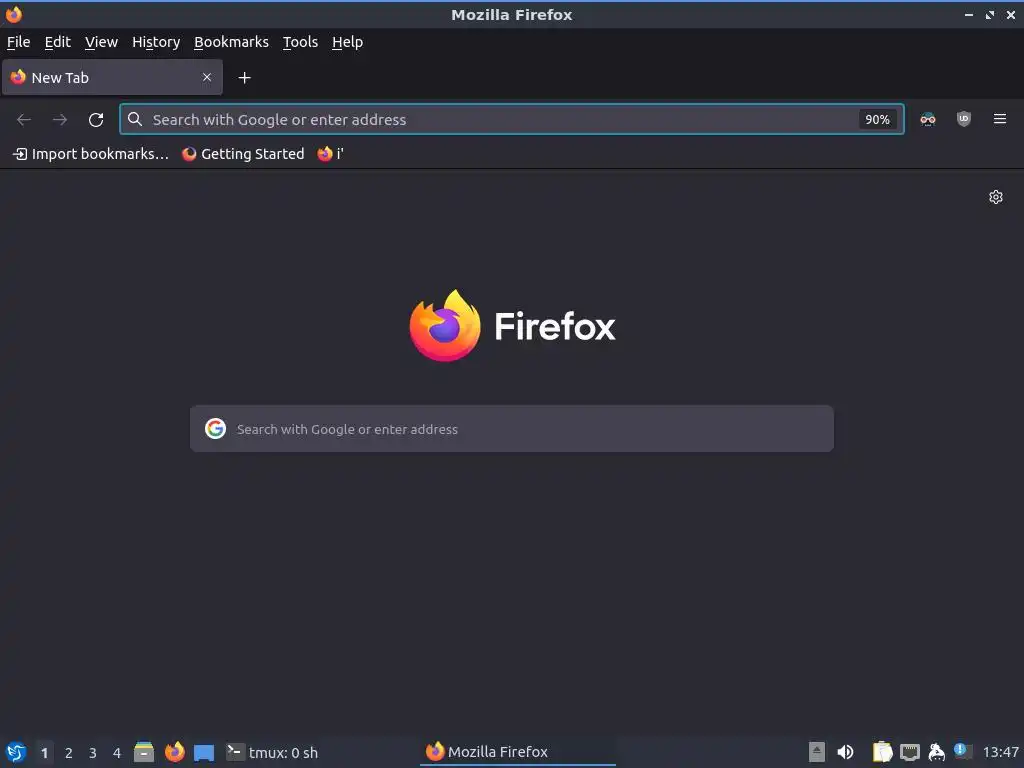1024x768 pixels.
Task: Click the Firefox logo on new tab page
Action: pos(512,325)
